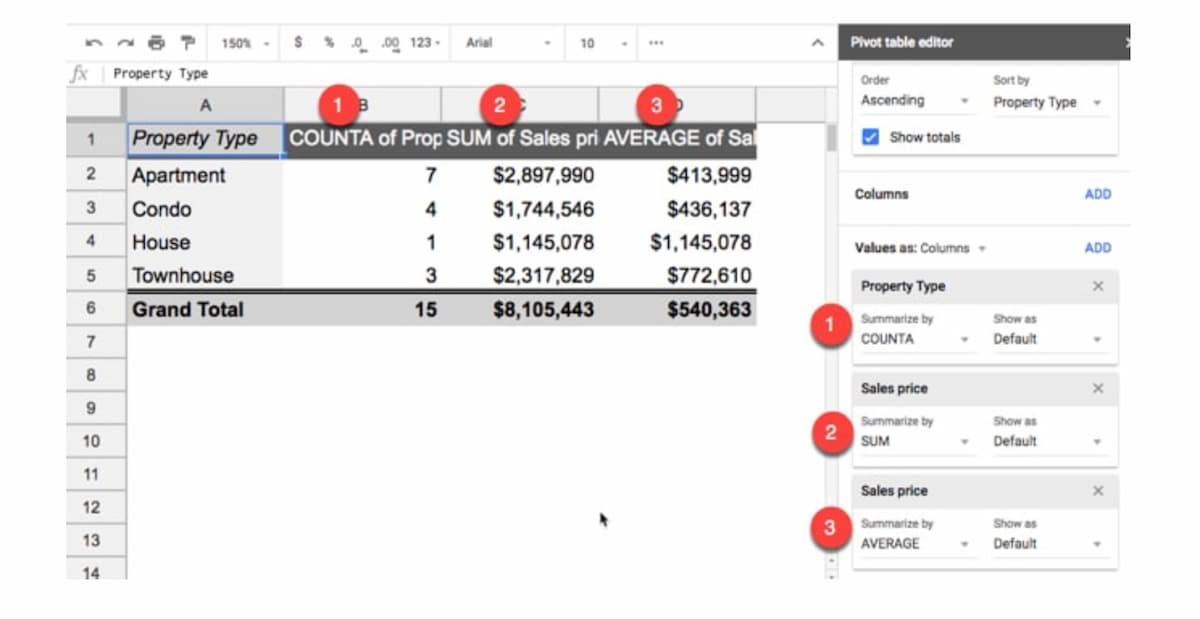
Task: Click the Print icon
Action: click(x=155, y=43)
